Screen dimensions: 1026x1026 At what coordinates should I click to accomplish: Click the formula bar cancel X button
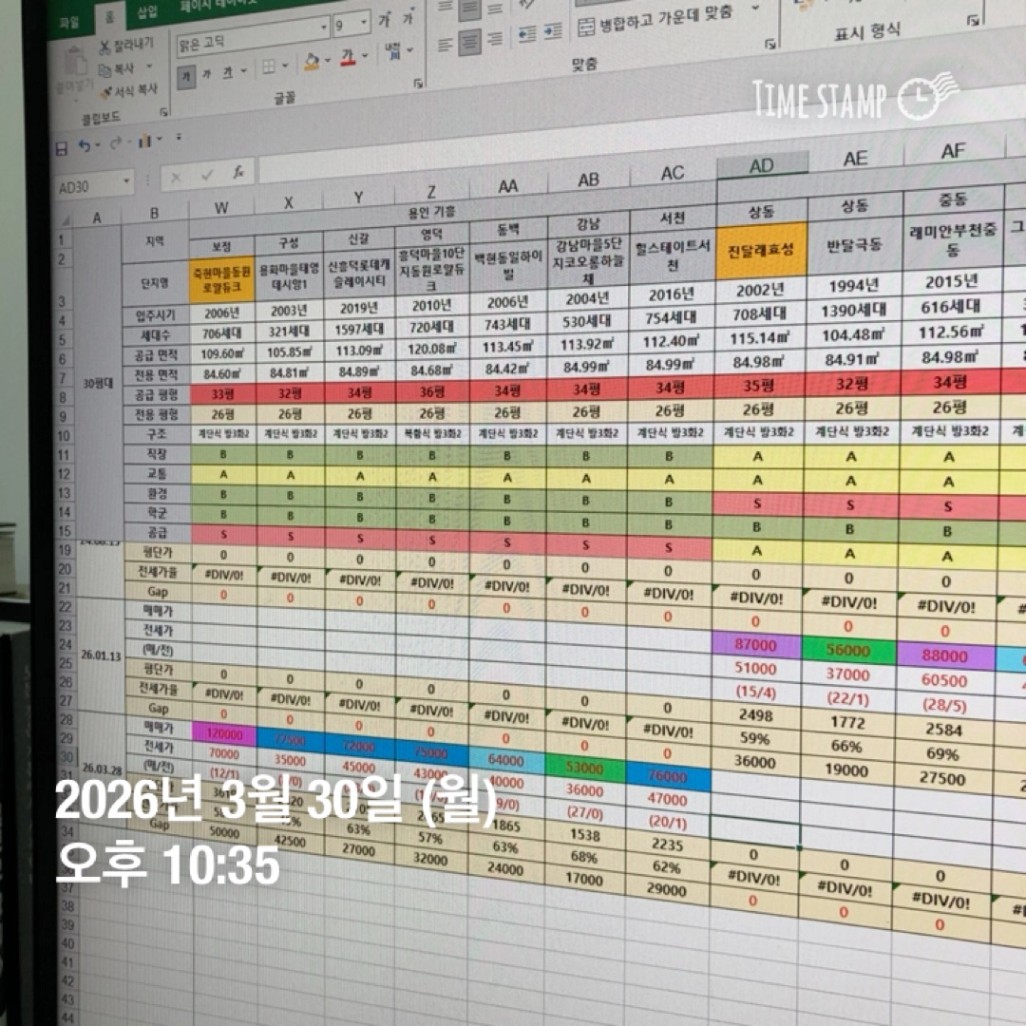[175, 177]
